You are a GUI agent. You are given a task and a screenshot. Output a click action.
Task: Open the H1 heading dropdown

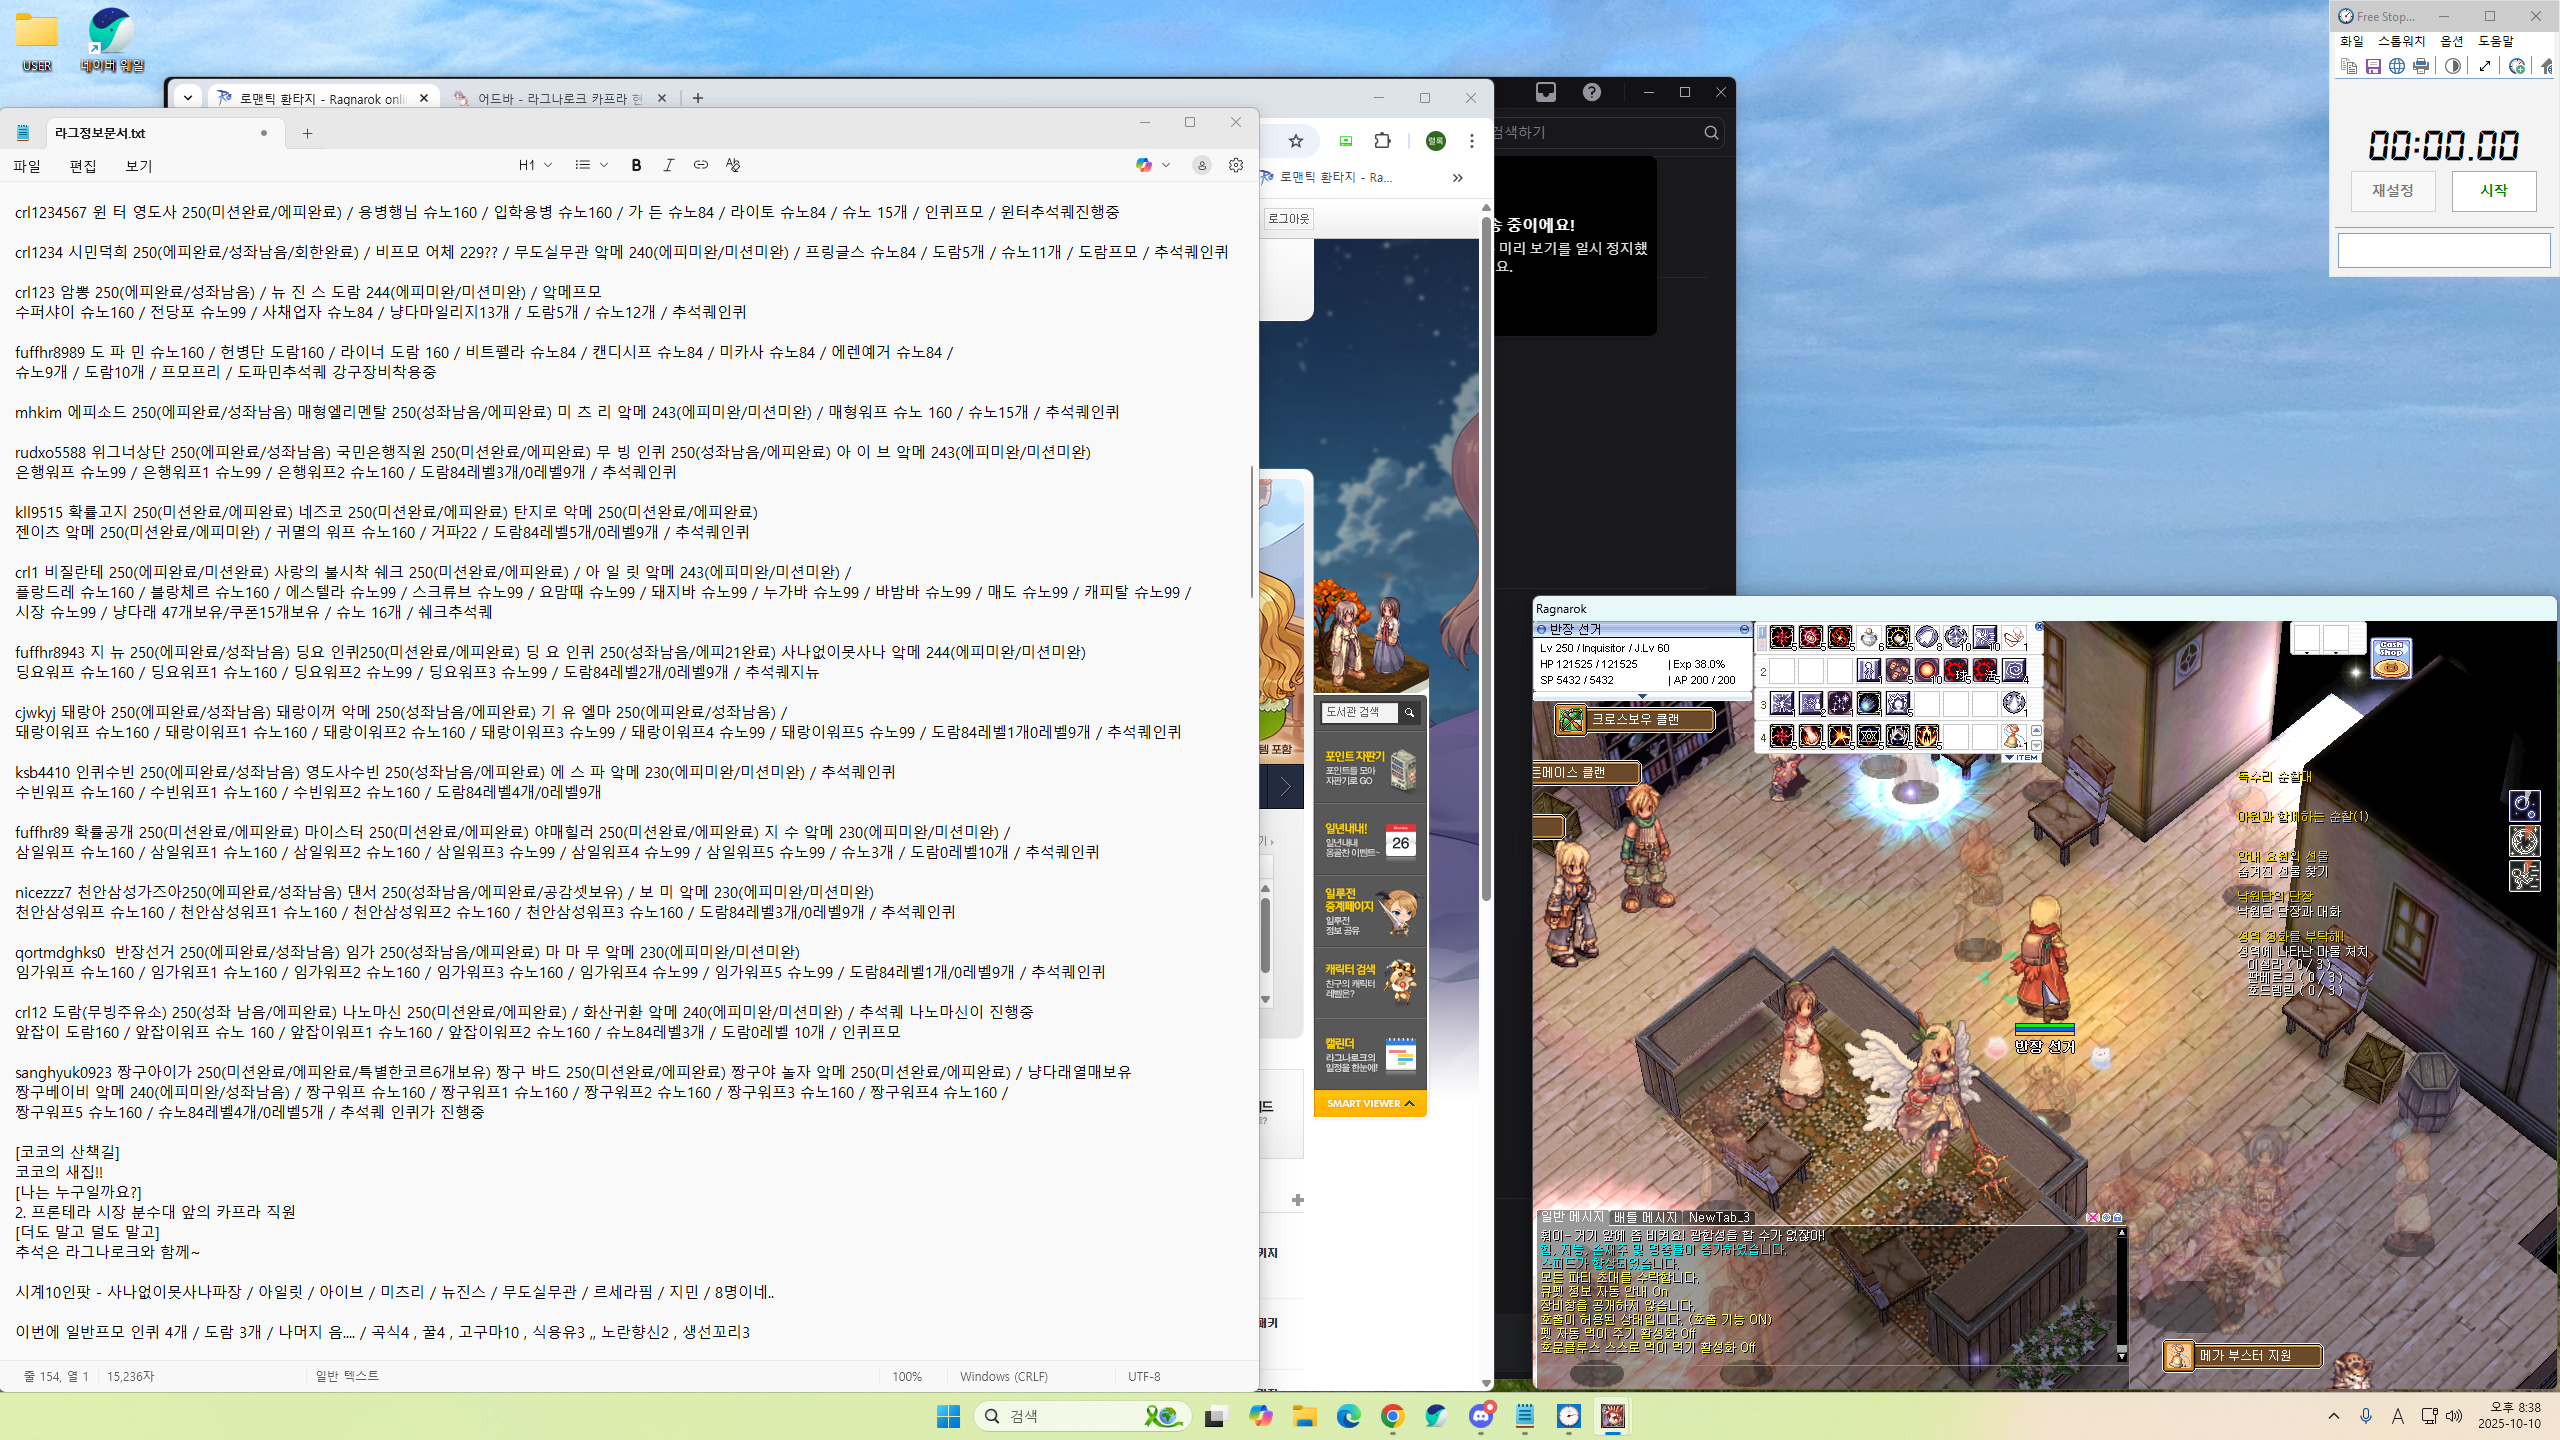535,165
